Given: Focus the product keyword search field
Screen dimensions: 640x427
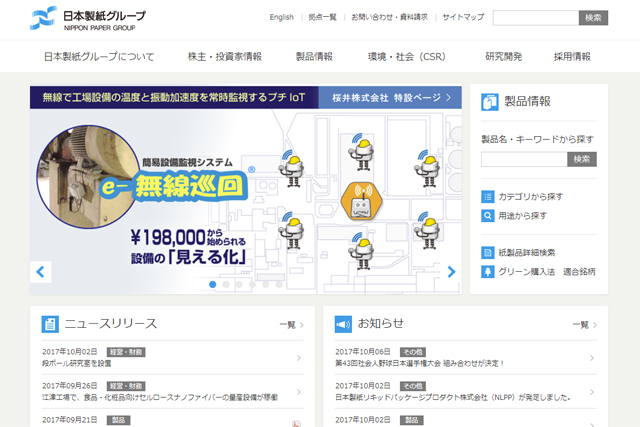Looking at the screenshot, I should (x=524, y=159).
